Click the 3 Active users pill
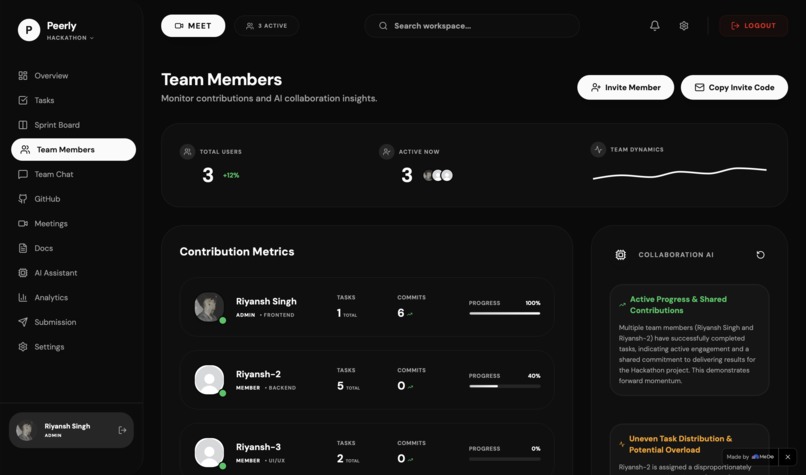This screenshot has height=475, width=806. 266,26
